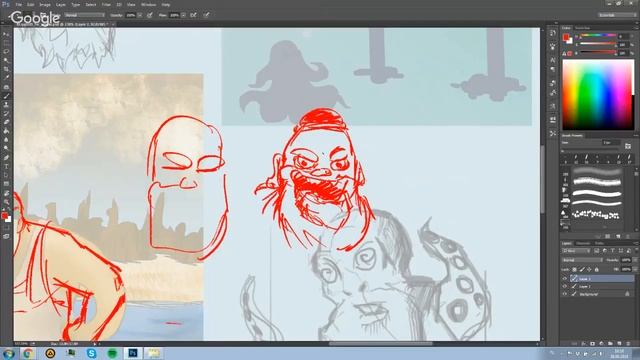
Task: Select the Brush tool in toolbar
Action: 6,96
